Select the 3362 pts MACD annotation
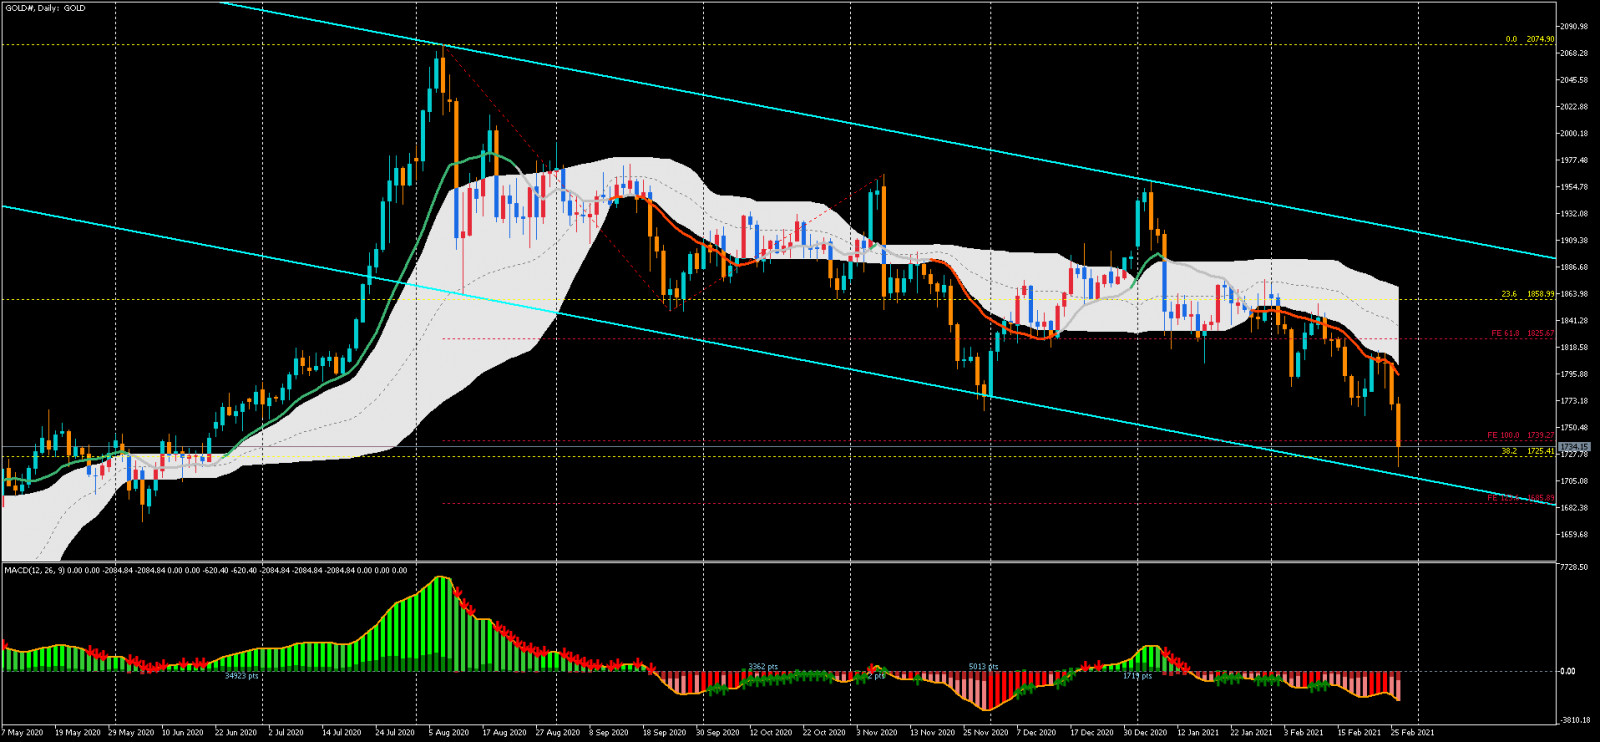The width and height of the screenshot is (1600, 742). [763, 667]
